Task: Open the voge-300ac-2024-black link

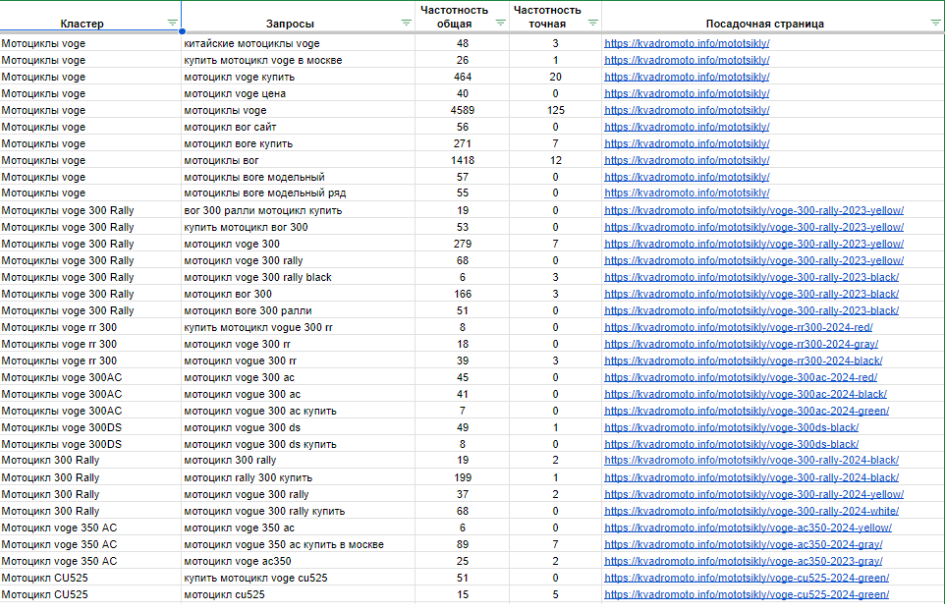Action: (746, 394)
